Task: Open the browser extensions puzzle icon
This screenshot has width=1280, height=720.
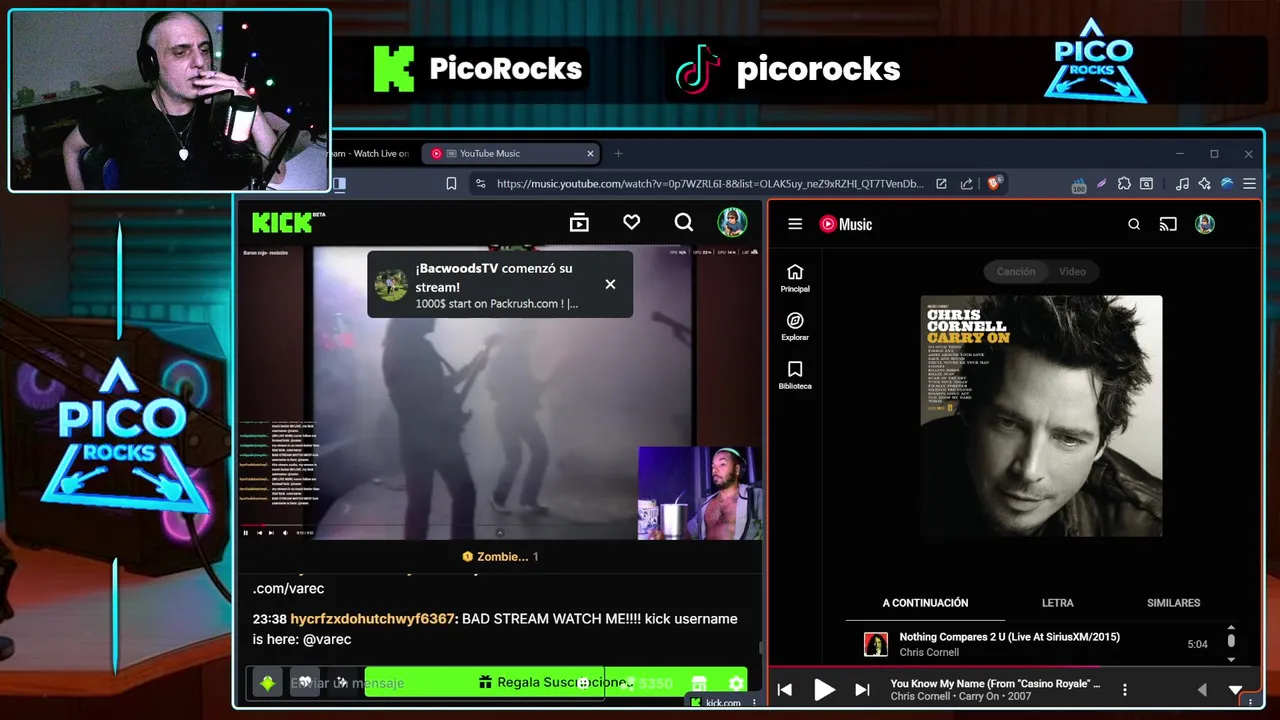Action: click(x=1124, y=184)
